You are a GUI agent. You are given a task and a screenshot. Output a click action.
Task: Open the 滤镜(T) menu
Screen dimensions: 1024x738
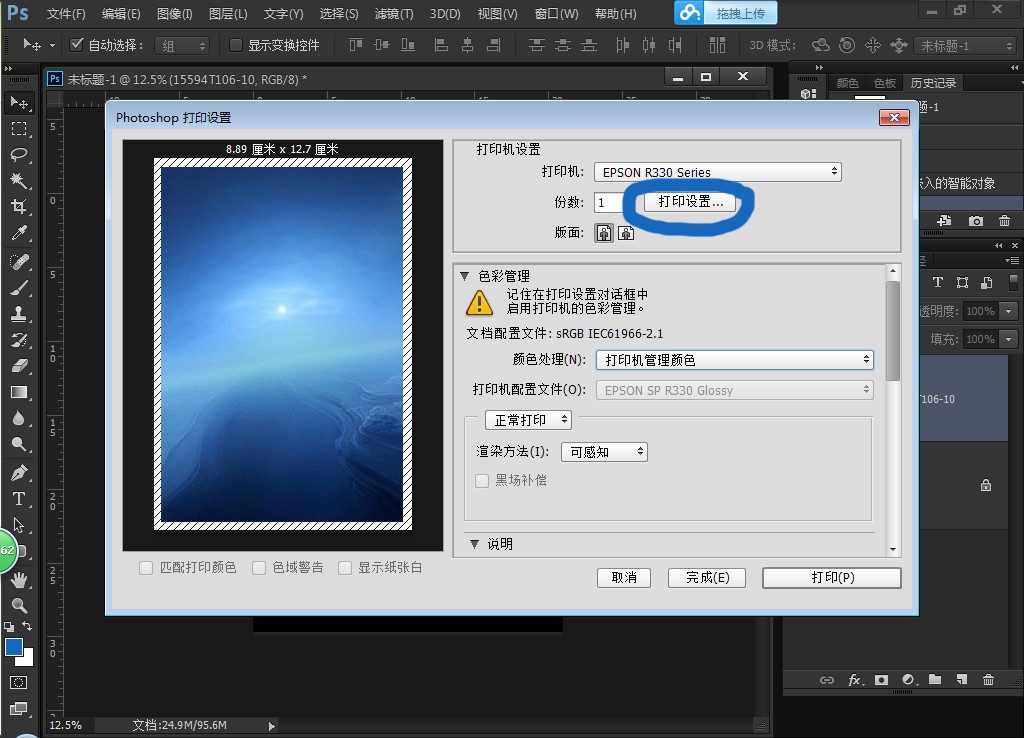click(394, 14)
